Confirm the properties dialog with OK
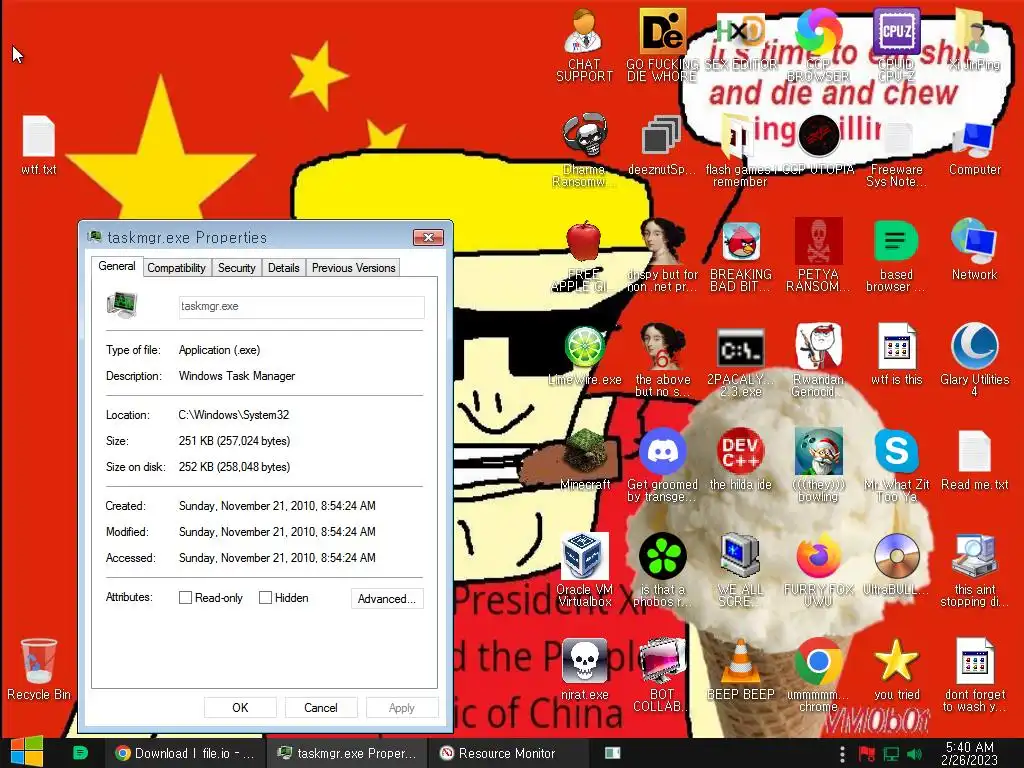 point(240,708)
